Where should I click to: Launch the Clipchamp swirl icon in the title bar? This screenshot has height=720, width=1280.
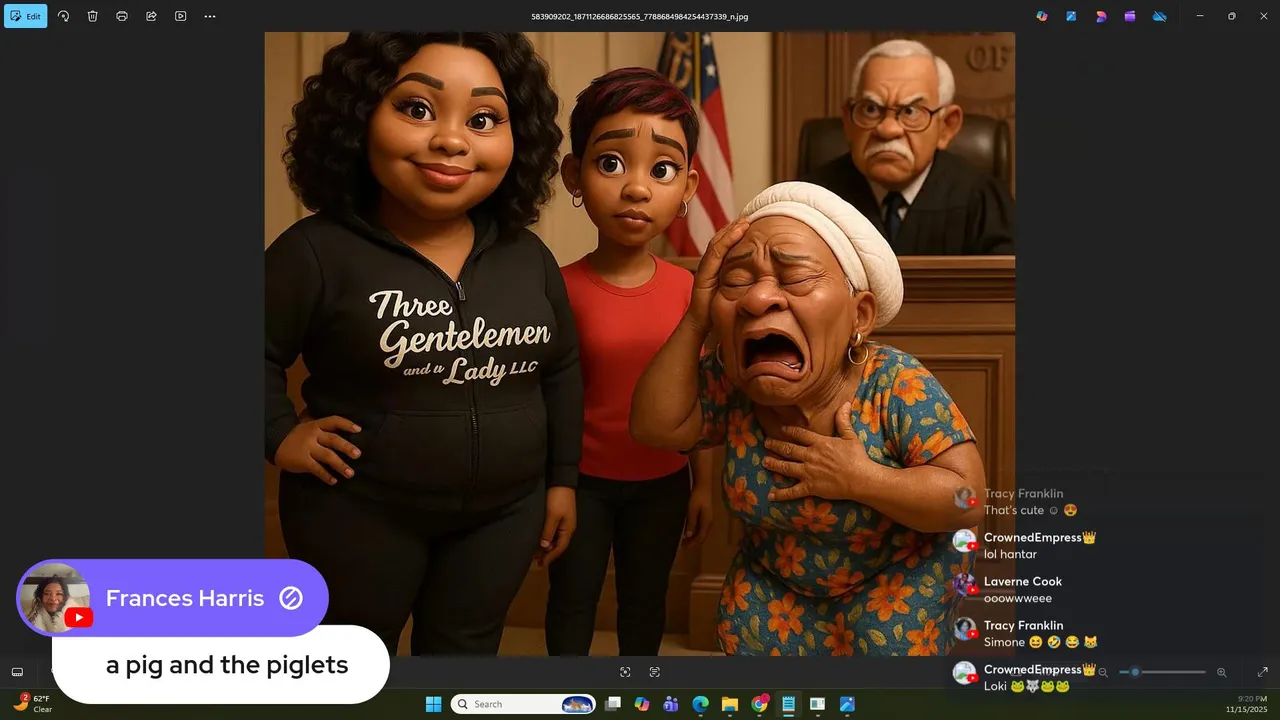pos(1101,16)
